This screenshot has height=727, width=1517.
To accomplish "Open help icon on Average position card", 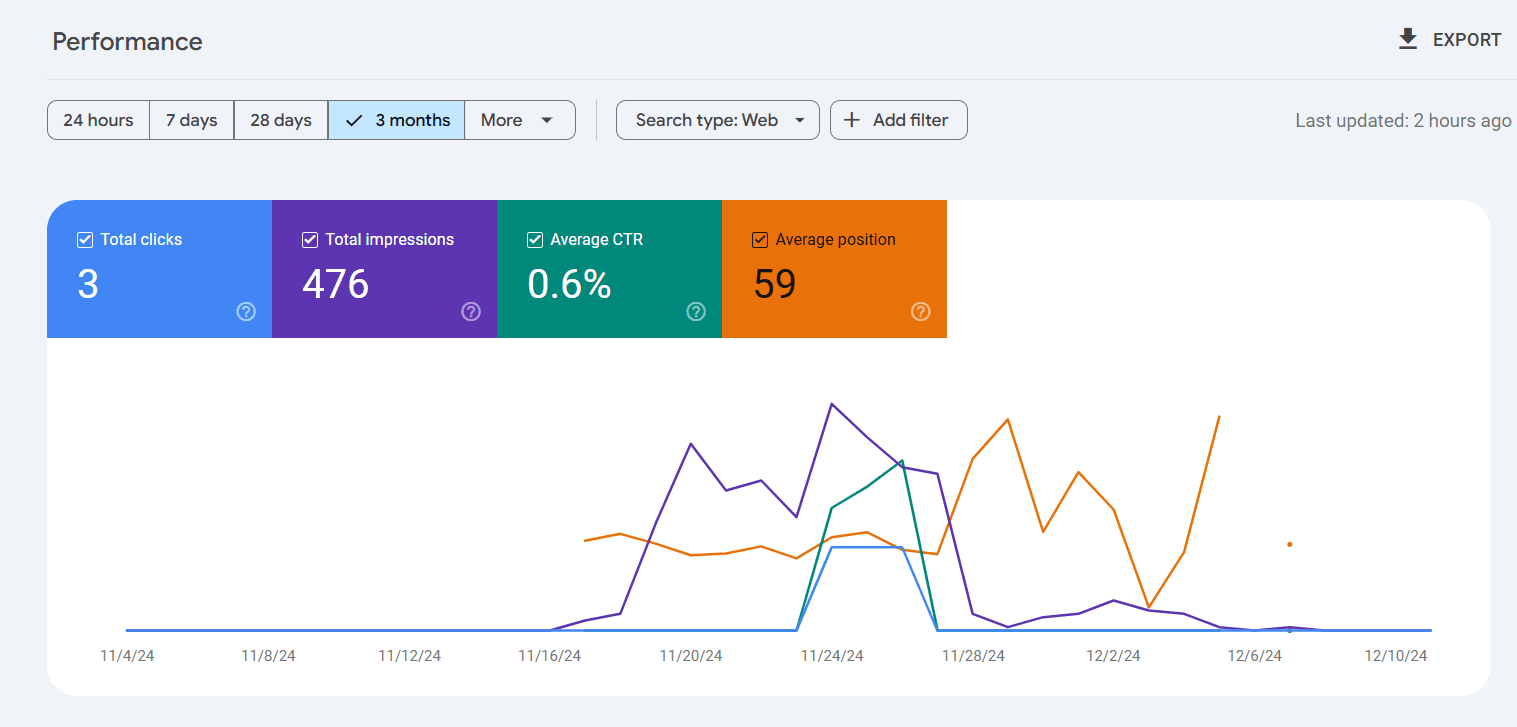I will 921,312.
